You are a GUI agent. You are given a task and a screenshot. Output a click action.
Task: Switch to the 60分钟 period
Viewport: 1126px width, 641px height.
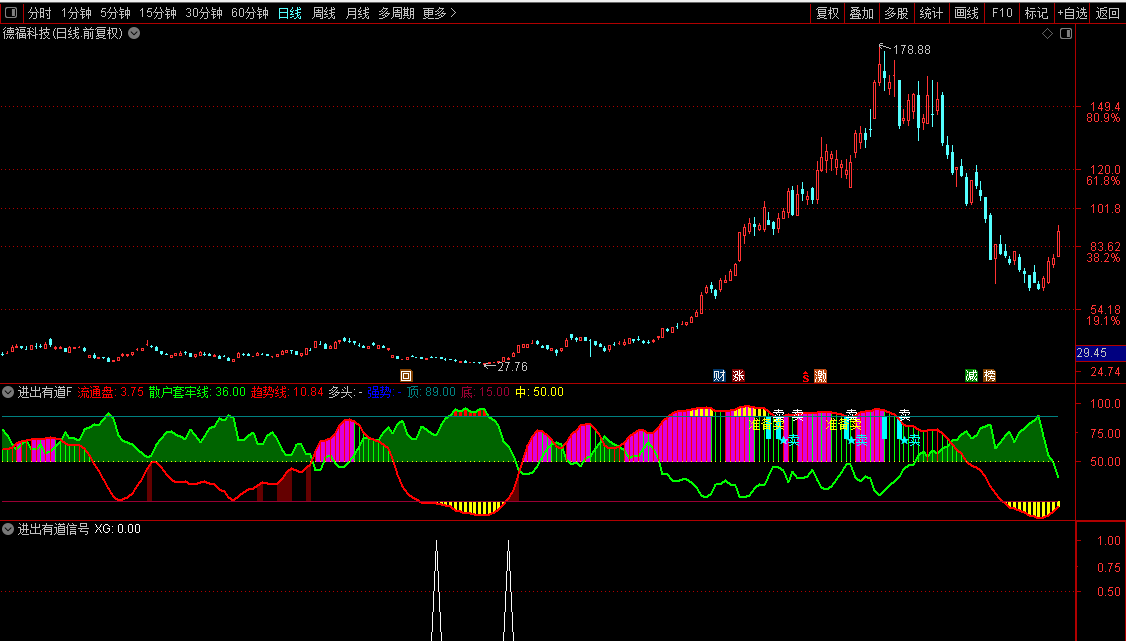(x=250, y=13)
